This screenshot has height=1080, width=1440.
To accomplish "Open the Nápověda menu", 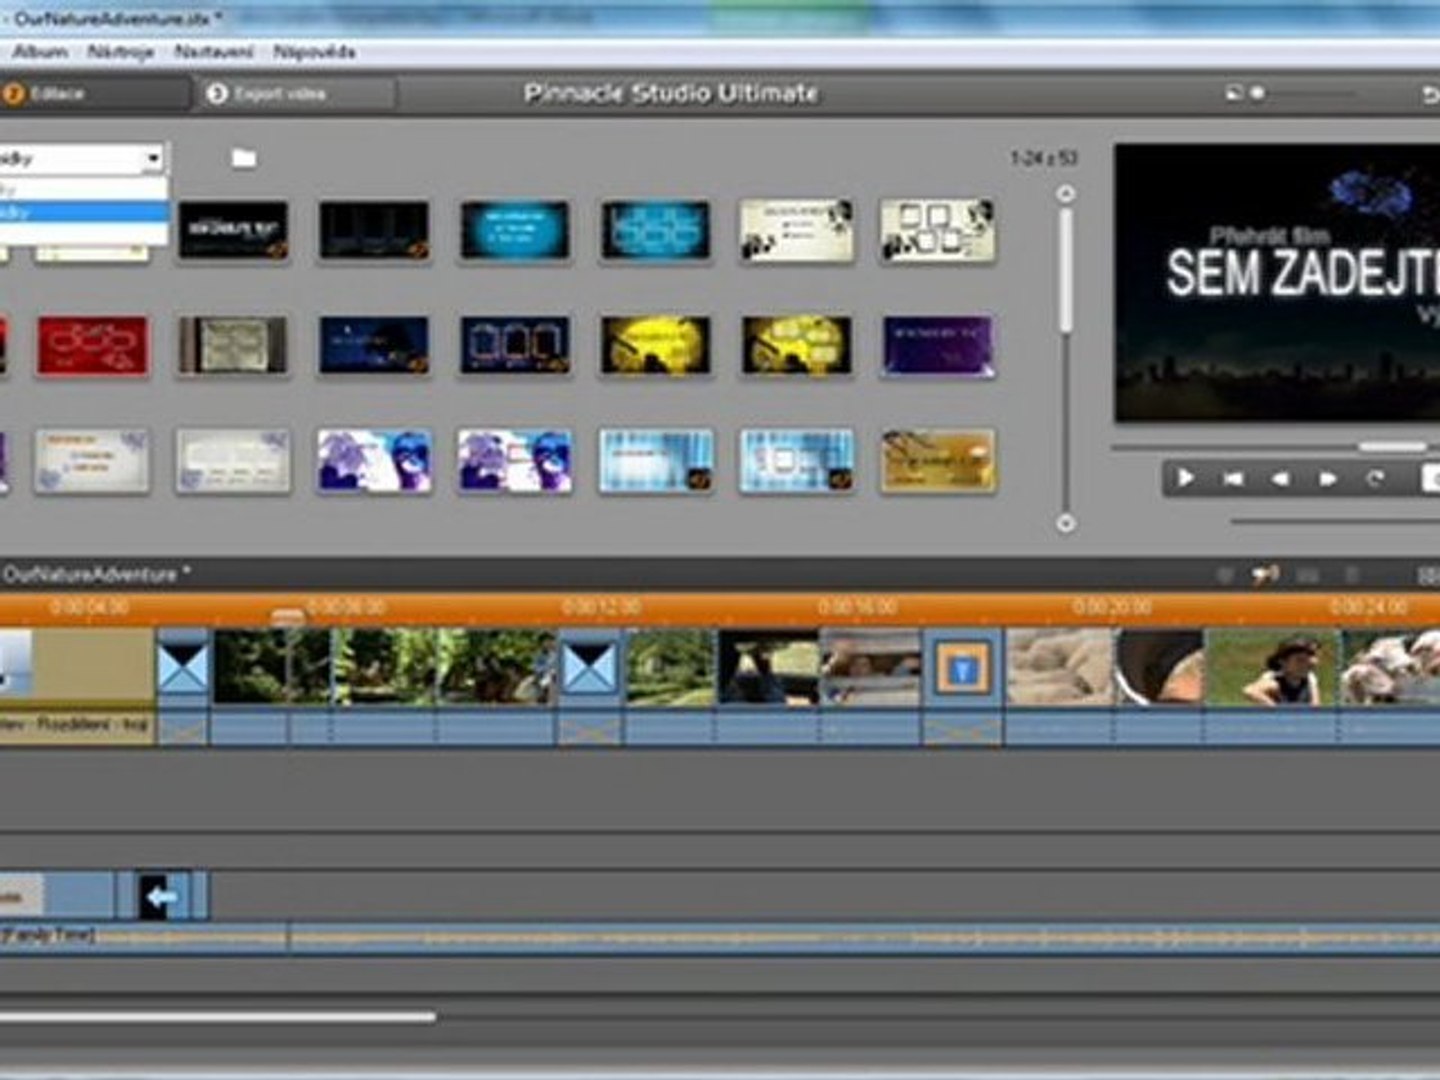I will point(314,52).
